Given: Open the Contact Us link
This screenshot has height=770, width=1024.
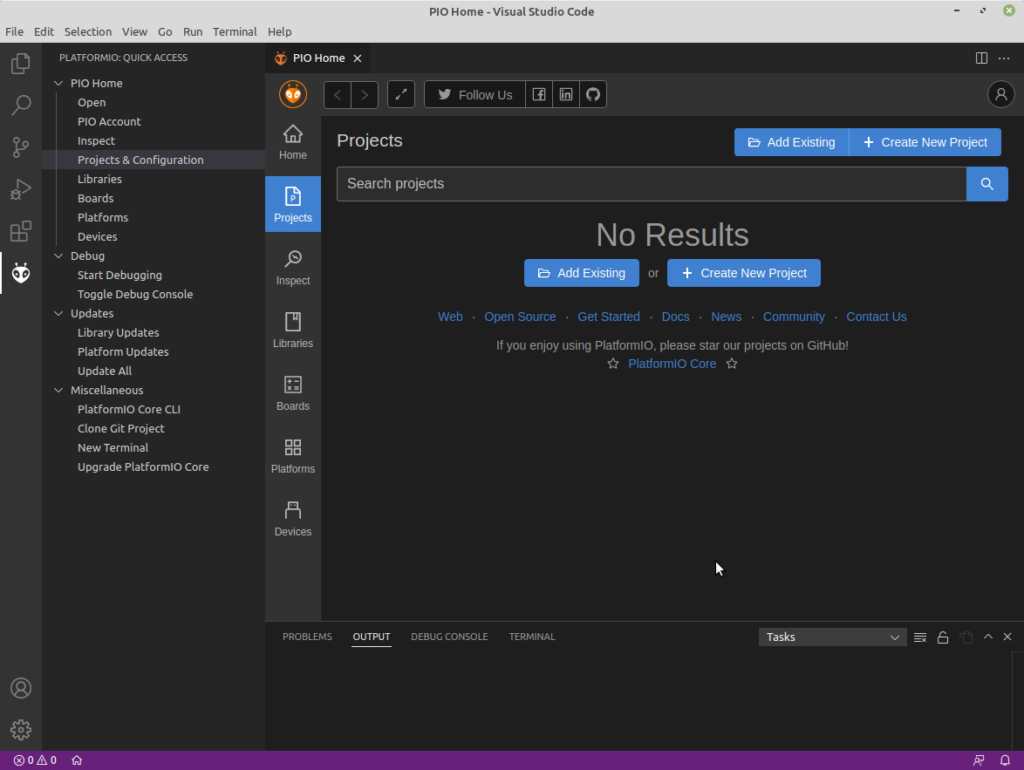Looking at the screenshot, I should tap(876, 317).
